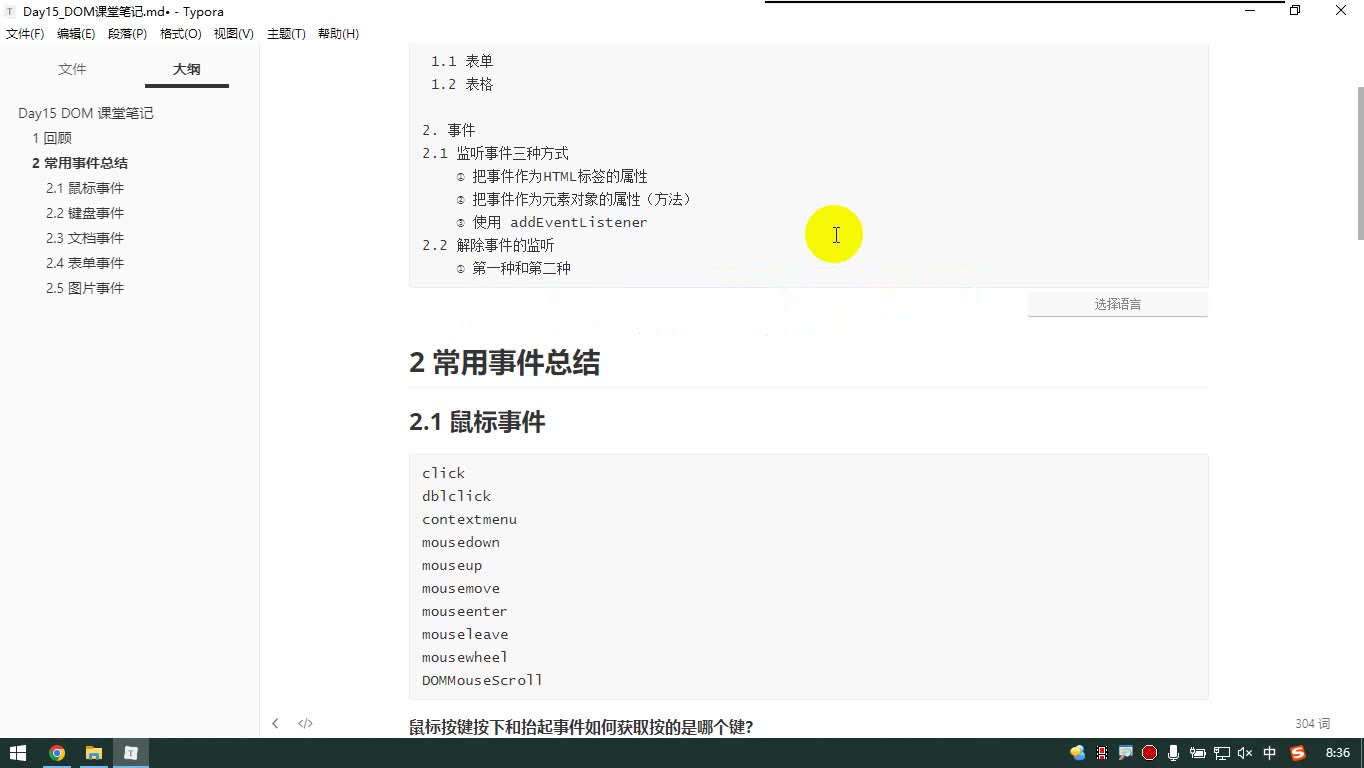1364x768 pixels.
Task: Open the 编辑(E) menu
Action: pos(76,34)
